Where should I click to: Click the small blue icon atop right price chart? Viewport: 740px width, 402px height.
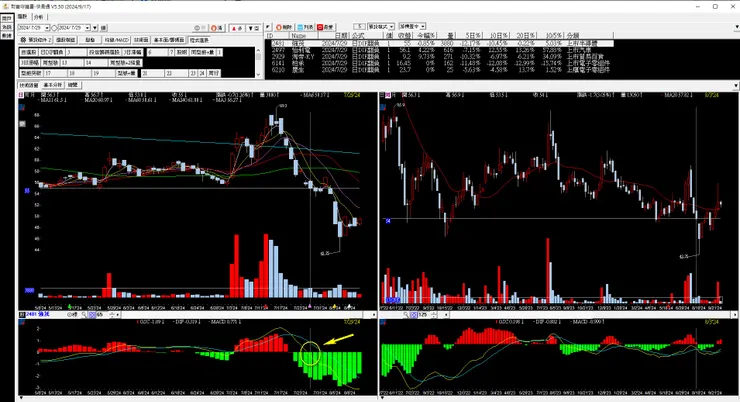tap(383, 108)
